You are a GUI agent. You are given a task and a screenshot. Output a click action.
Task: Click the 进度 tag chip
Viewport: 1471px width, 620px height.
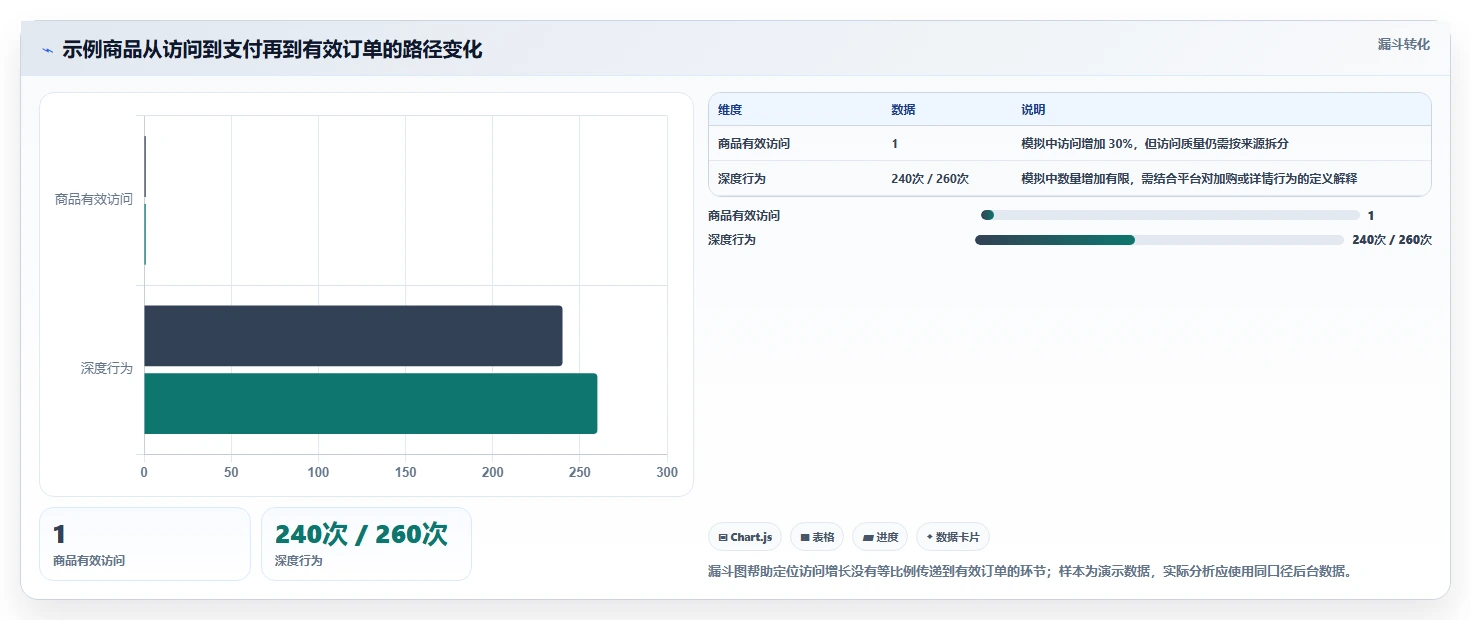[x=880, y=537]
